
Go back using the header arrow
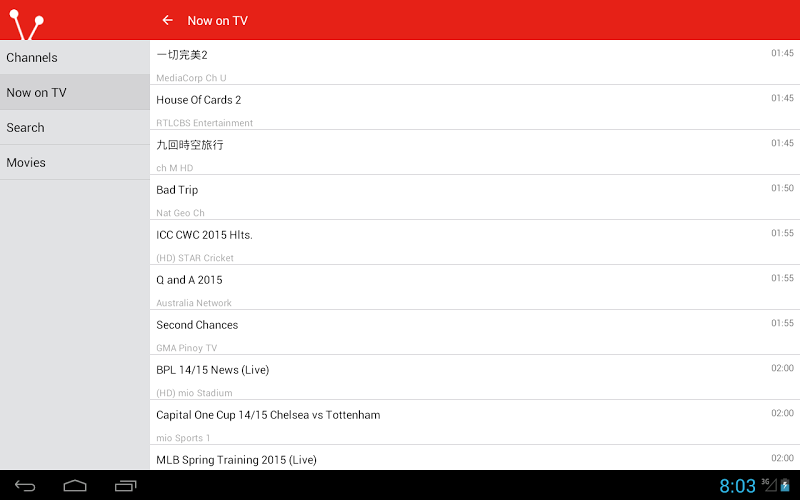[x=167, y=20]
